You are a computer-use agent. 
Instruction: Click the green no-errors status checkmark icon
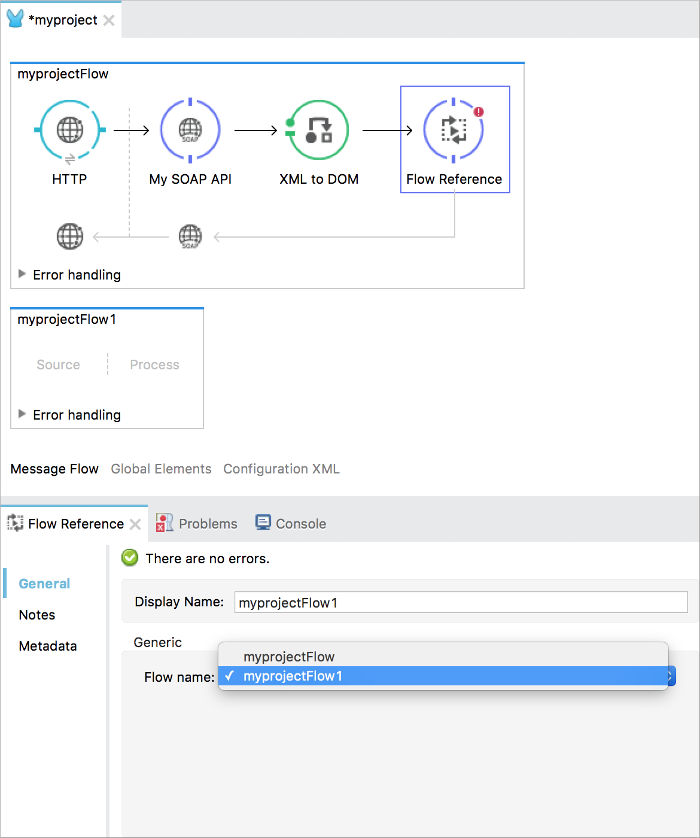tap(130, 558)
